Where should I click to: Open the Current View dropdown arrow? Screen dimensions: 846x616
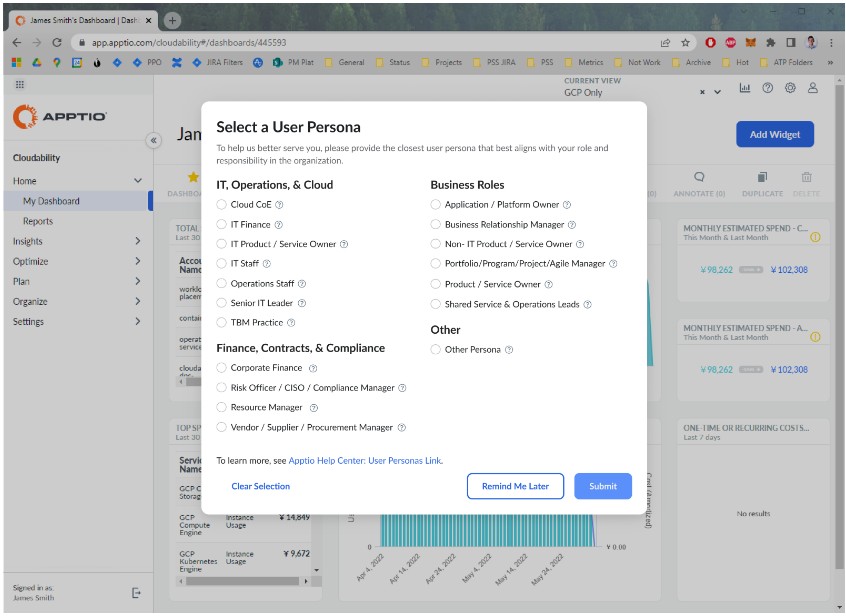(718, 92)
